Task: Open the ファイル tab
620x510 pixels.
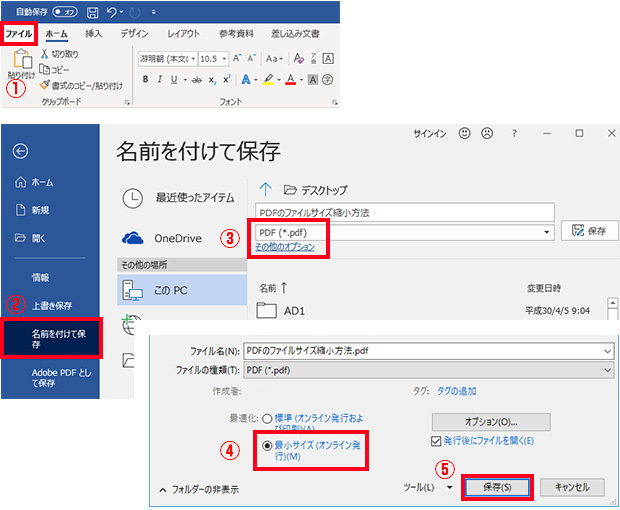Action: click(19, 34)
